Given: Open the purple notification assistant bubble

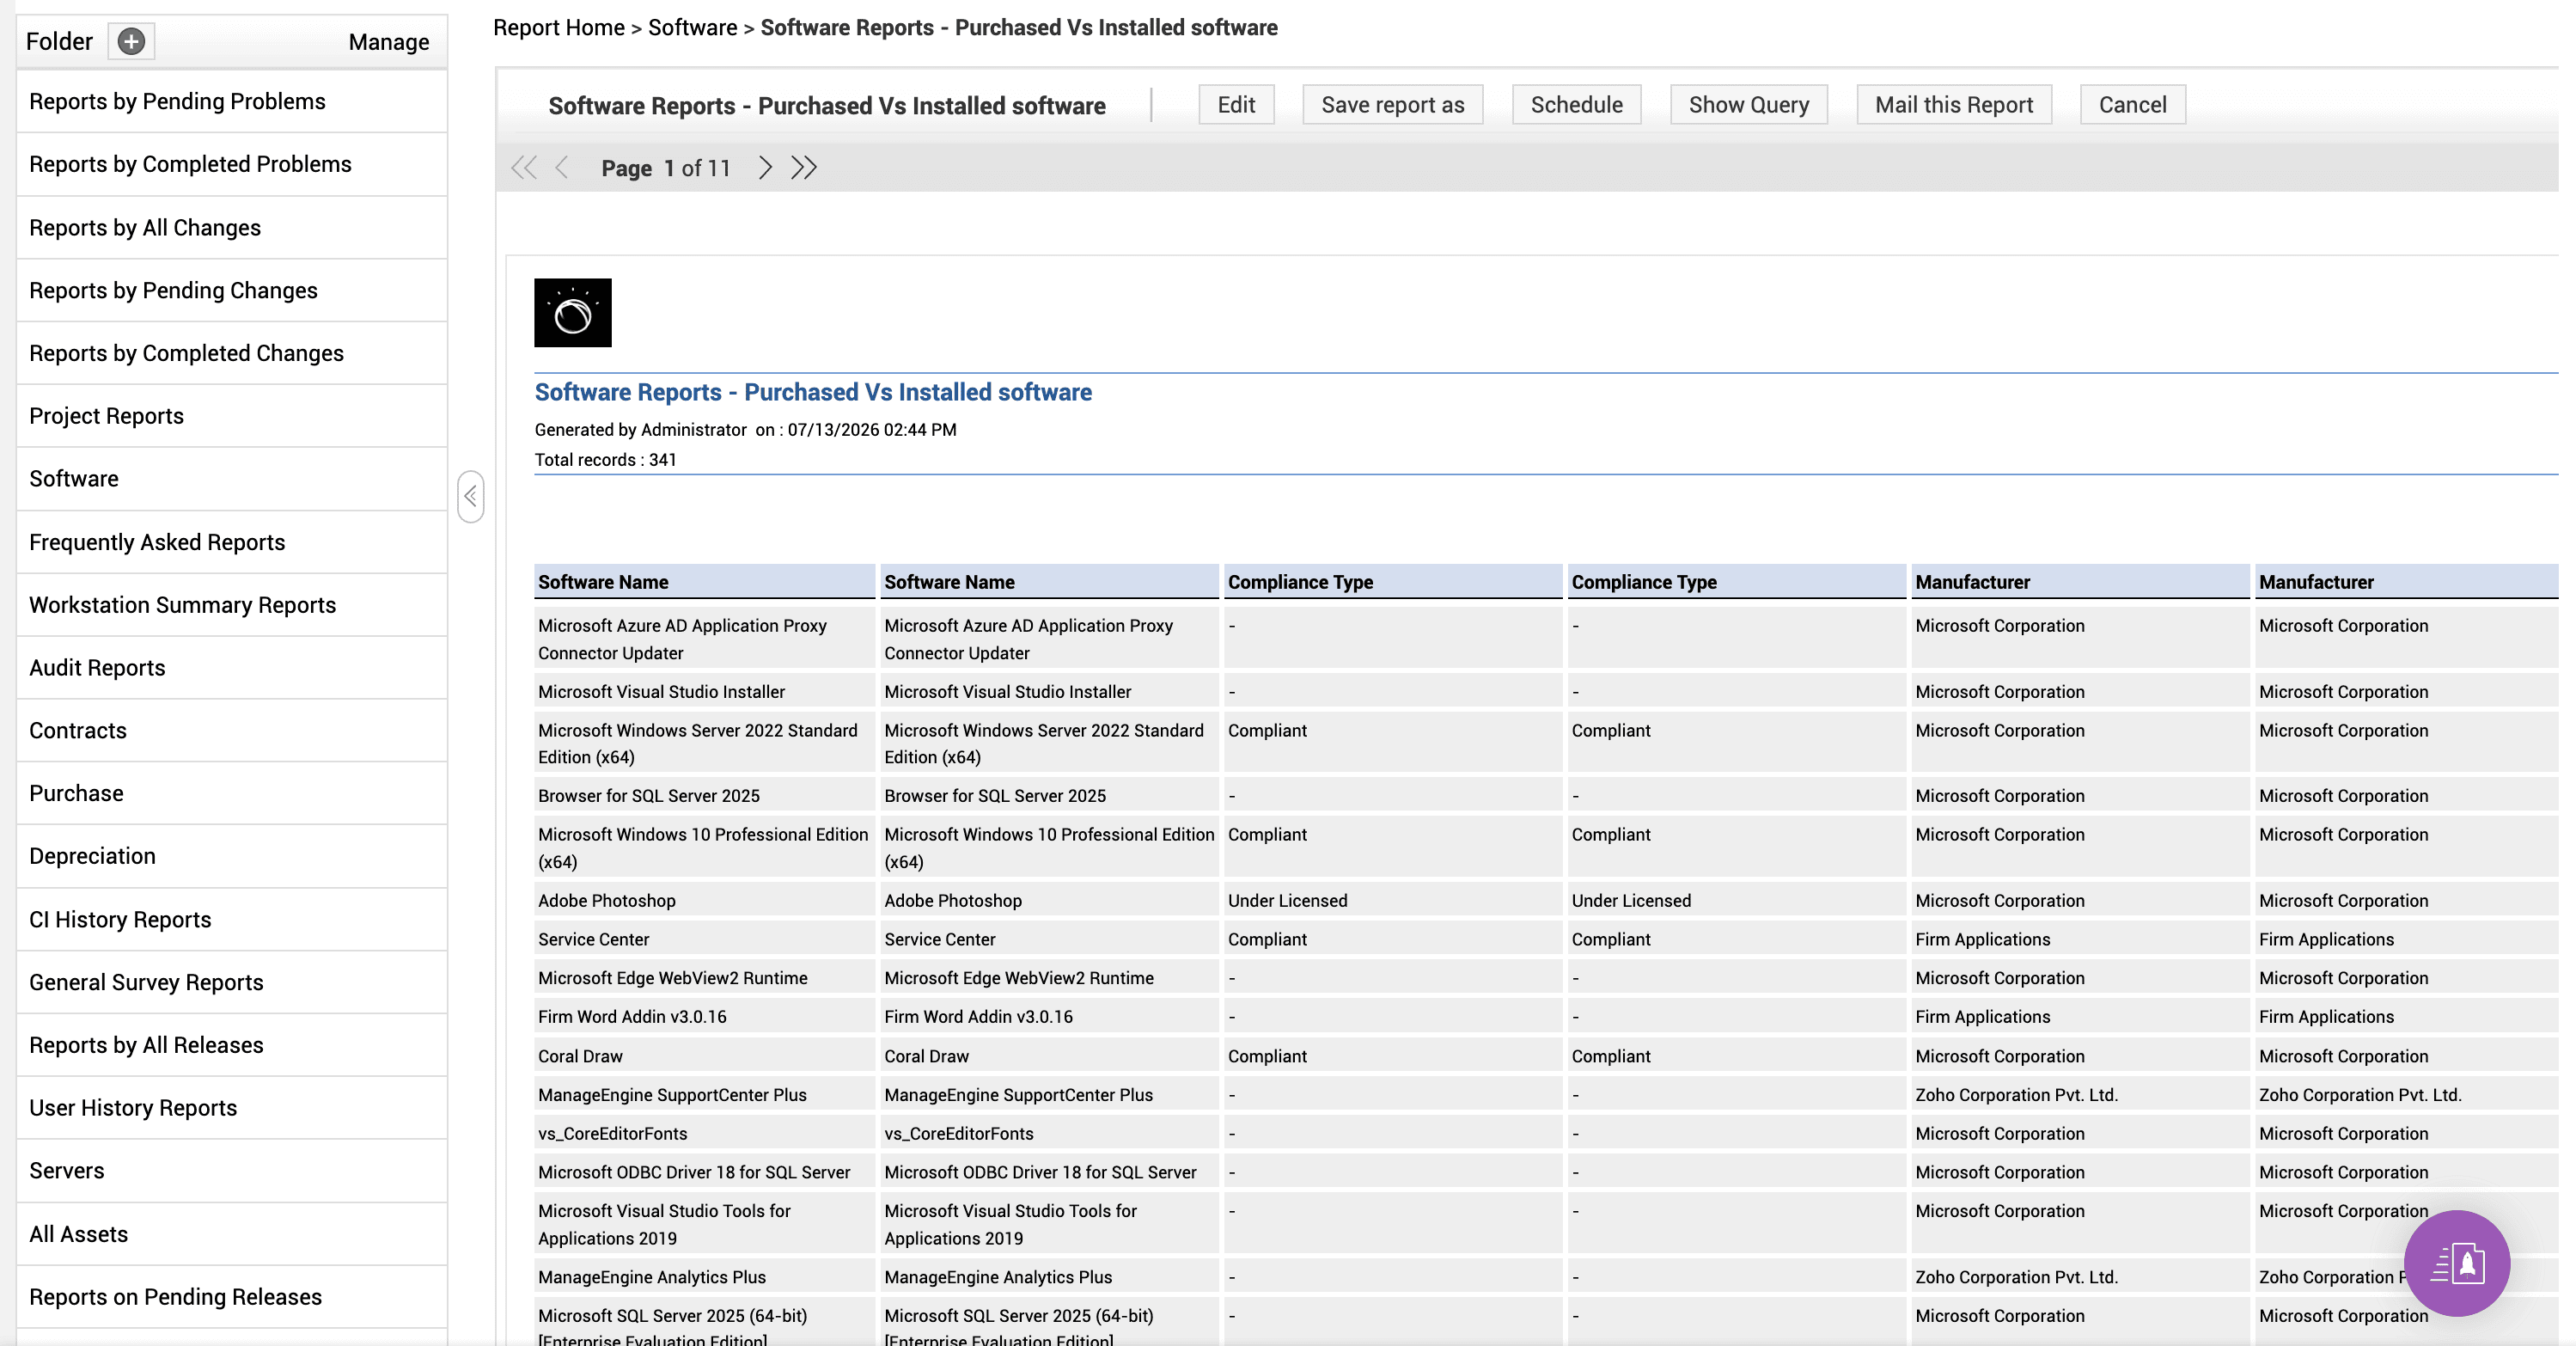Looking at the screenshot, I should [x=2456, y=1263].
